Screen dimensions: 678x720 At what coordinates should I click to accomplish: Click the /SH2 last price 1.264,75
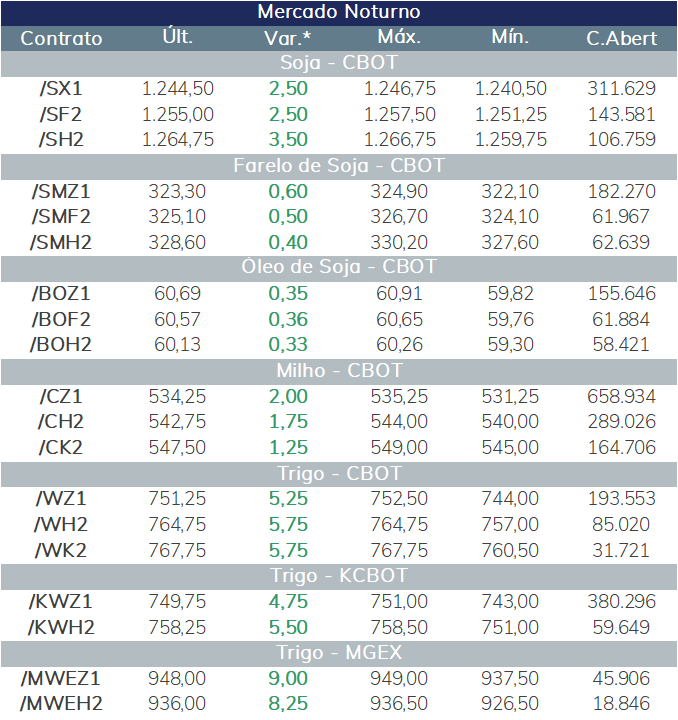coord(178,140)
